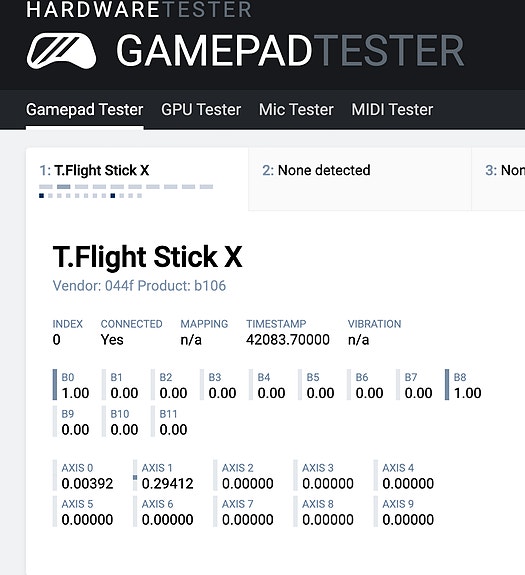Switch to the GPU Tester tab

[201, 110]
